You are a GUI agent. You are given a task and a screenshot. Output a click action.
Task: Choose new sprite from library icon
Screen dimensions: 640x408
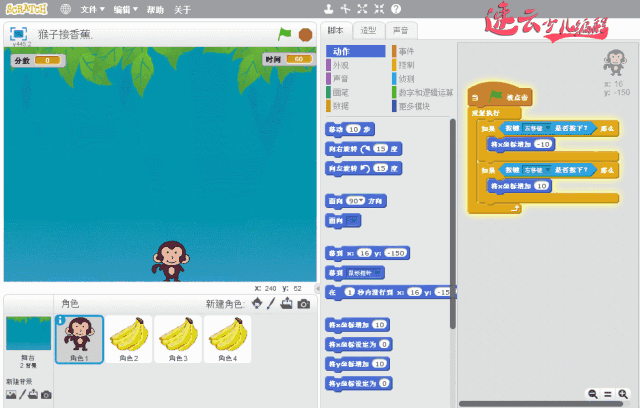256,304
